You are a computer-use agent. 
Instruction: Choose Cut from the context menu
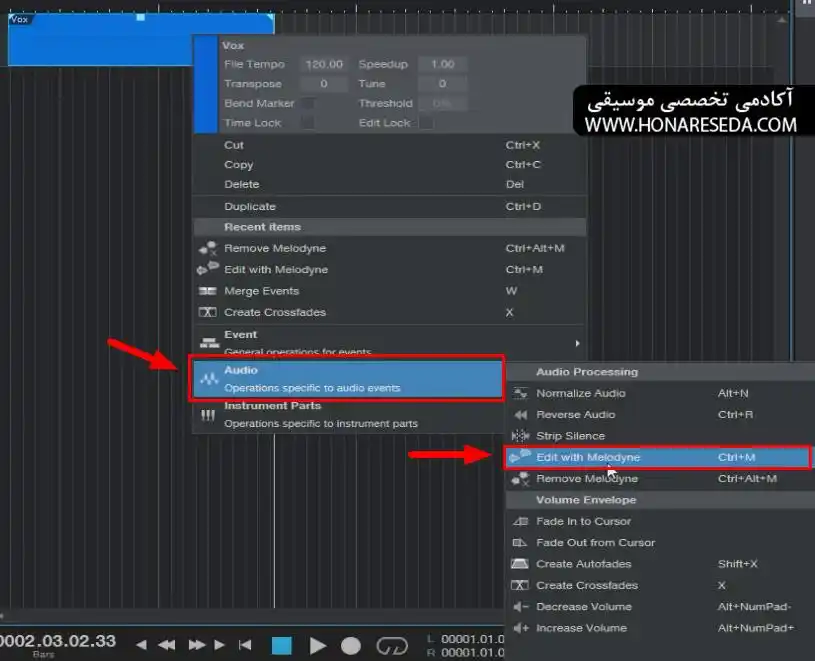tap(389, 145)
